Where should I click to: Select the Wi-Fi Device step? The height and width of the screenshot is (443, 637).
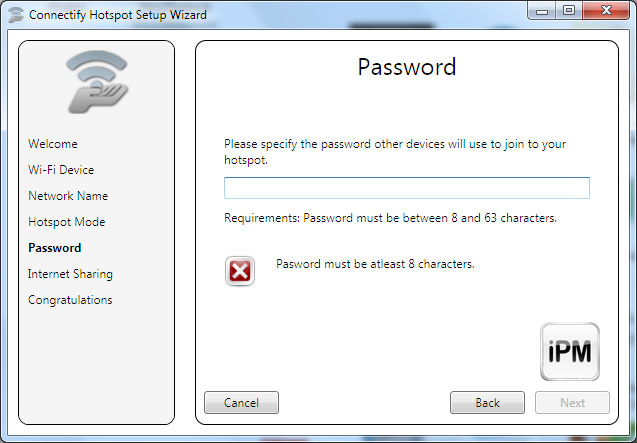click(x=61, y=170)
